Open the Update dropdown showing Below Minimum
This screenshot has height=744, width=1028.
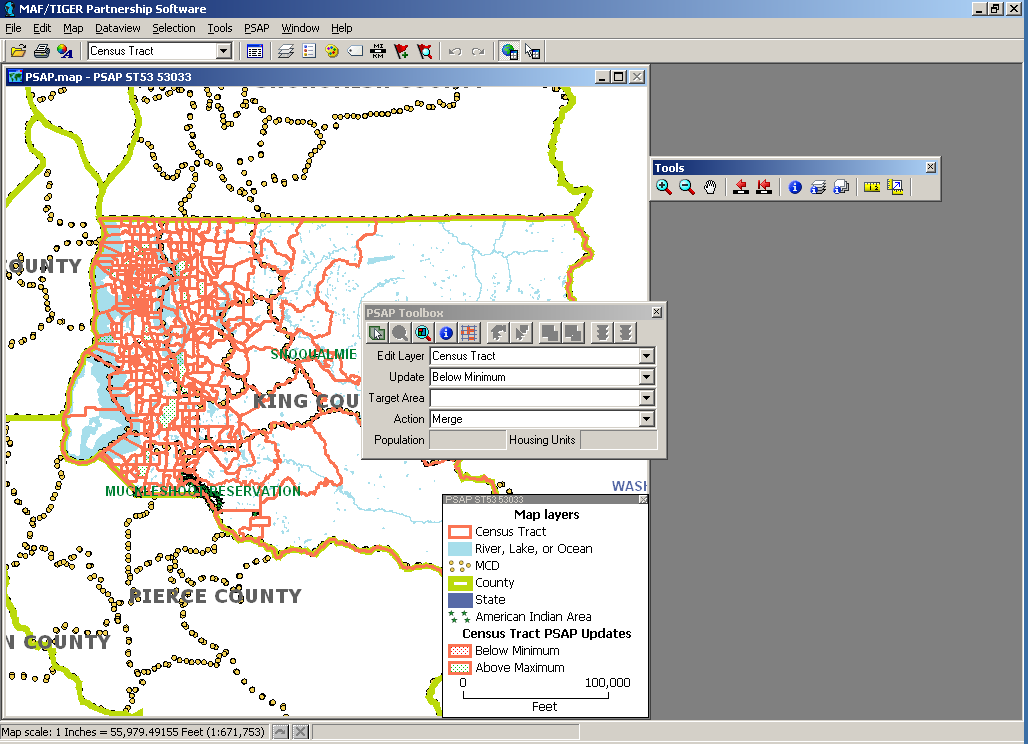click(647, 377)
